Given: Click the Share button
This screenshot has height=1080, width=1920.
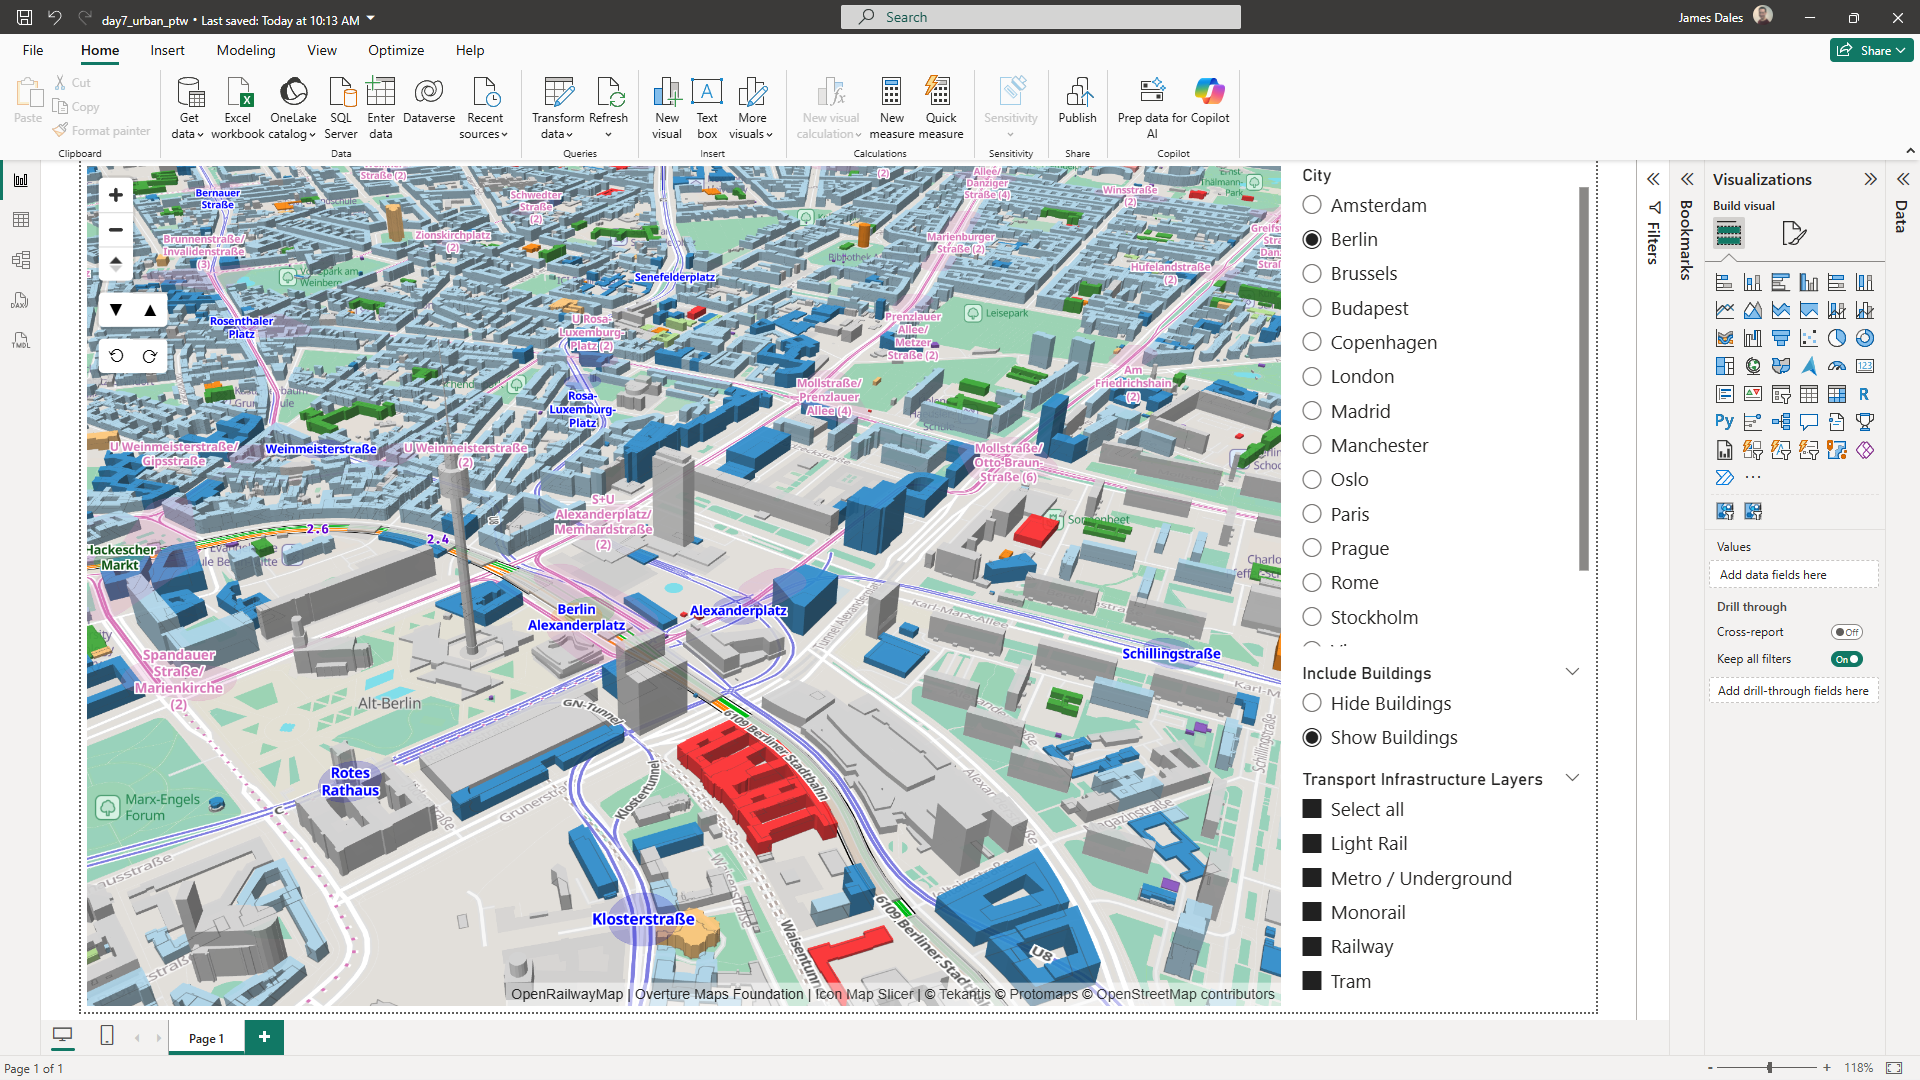Looking at the screenshot, I should click(1870, 50).
